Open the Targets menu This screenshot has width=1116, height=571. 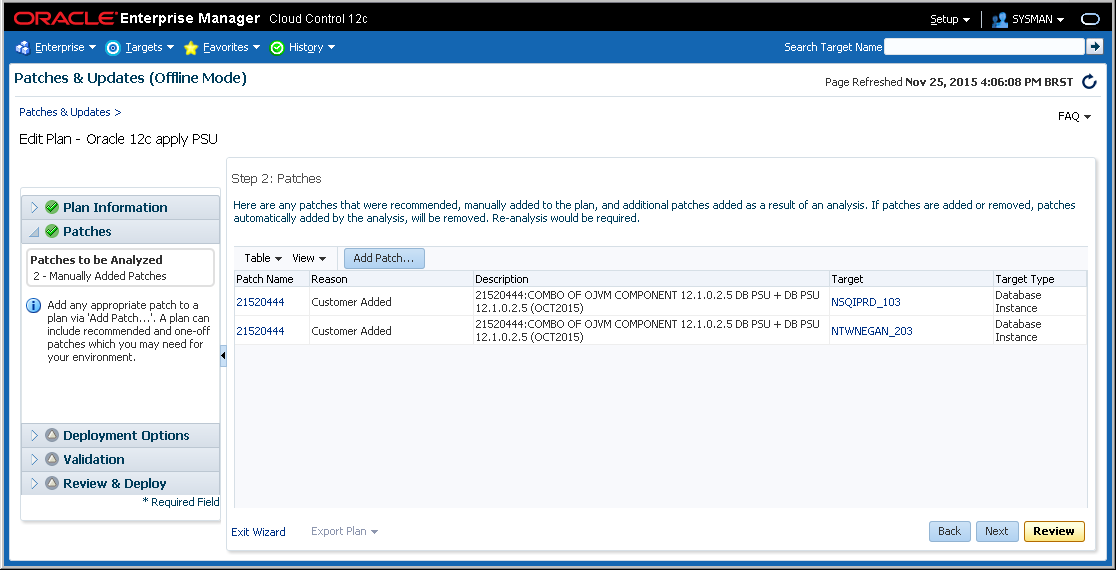point(149,47)
